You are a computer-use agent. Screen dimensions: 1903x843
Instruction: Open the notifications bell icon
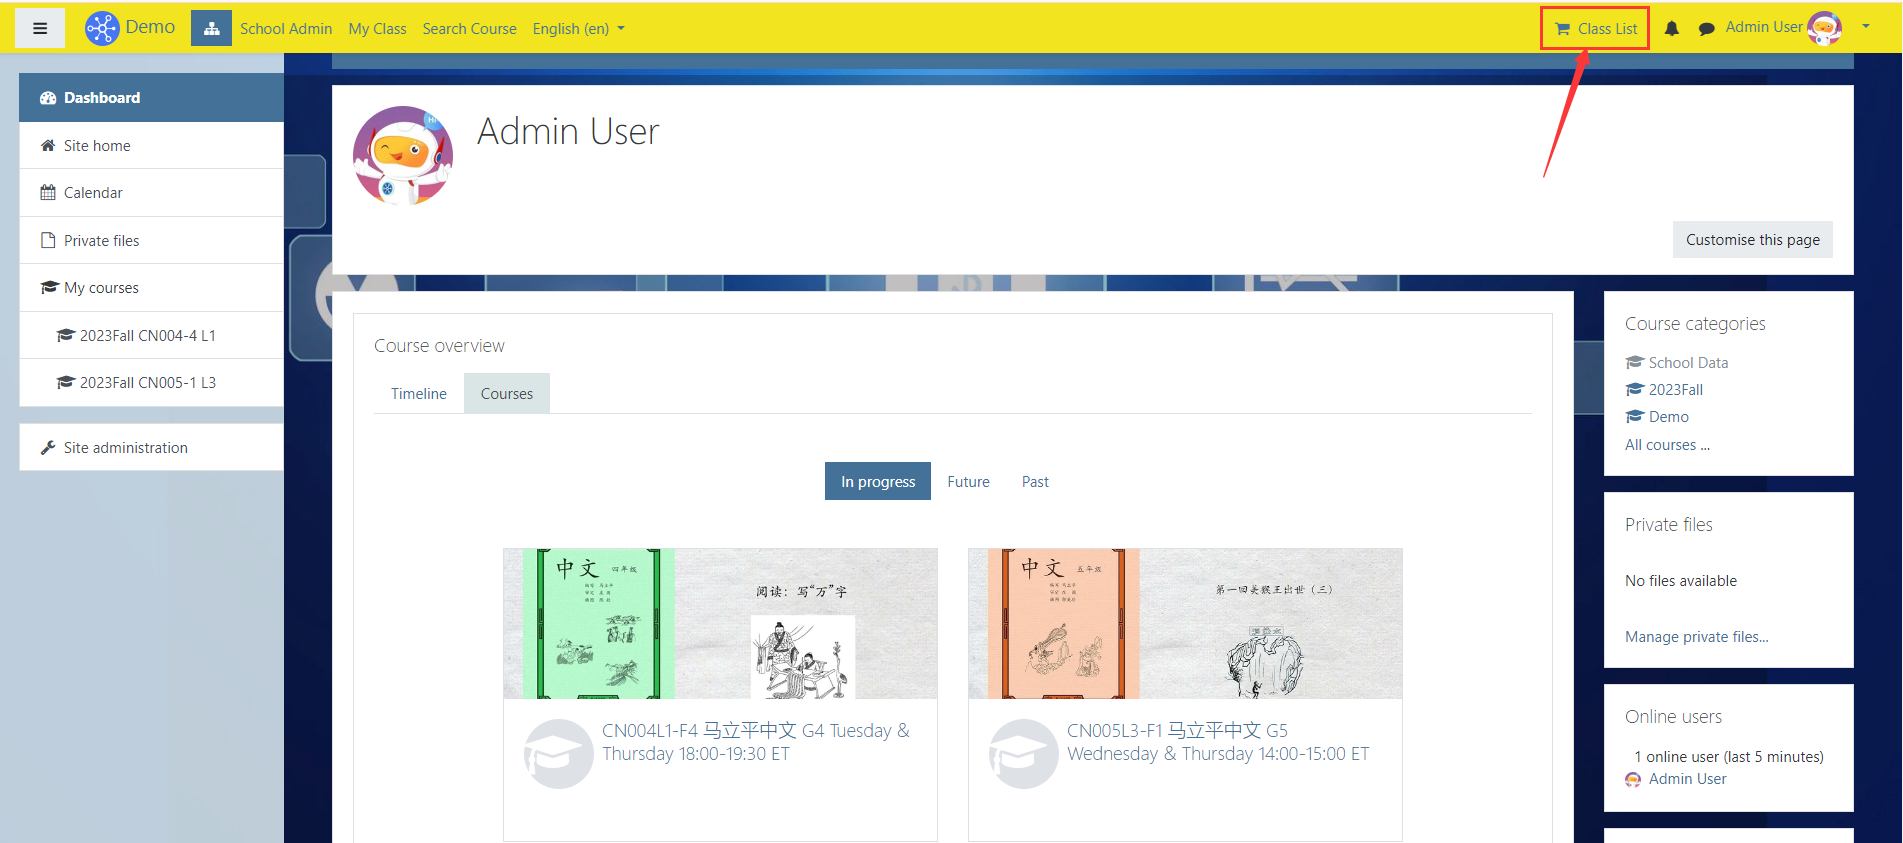point(1671,29)
